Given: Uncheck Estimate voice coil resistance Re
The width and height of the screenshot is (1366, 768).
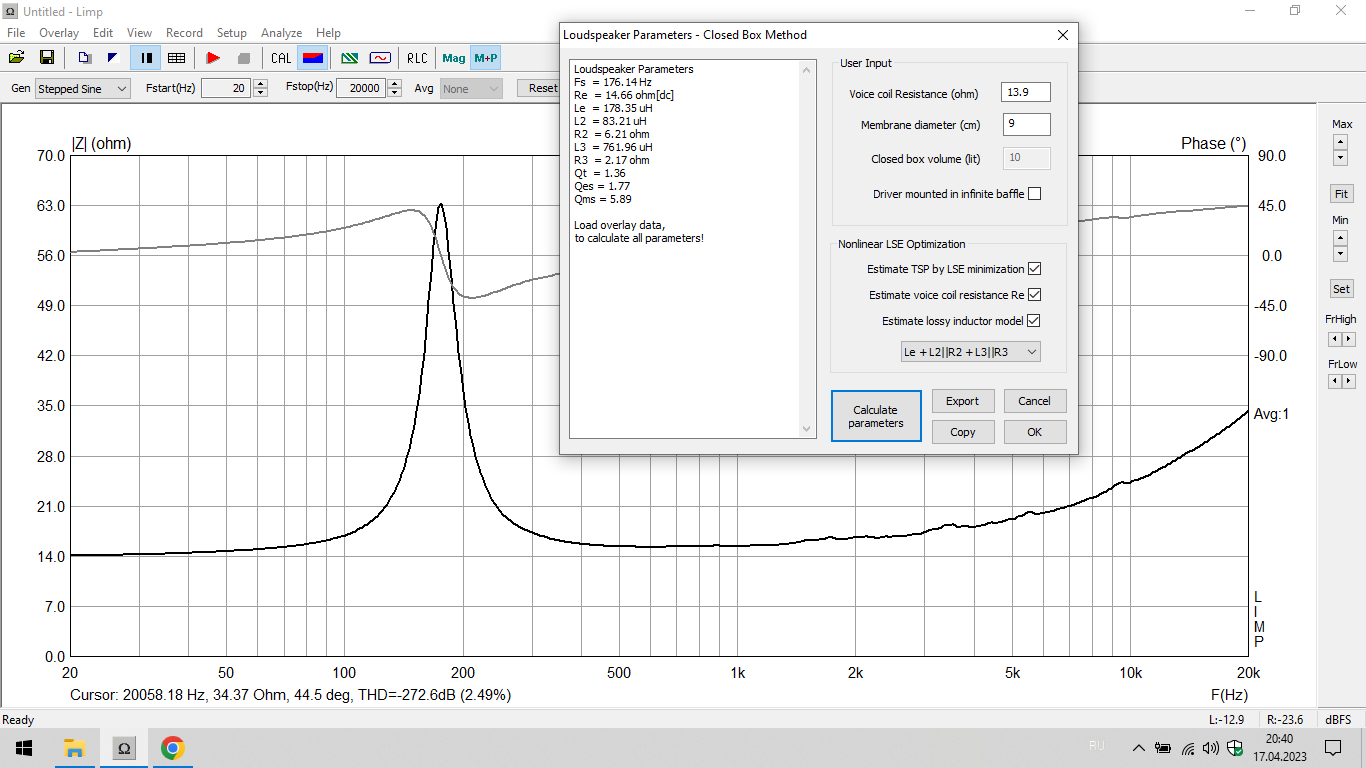Looking at the screenshot, I should click(1034, 295).
